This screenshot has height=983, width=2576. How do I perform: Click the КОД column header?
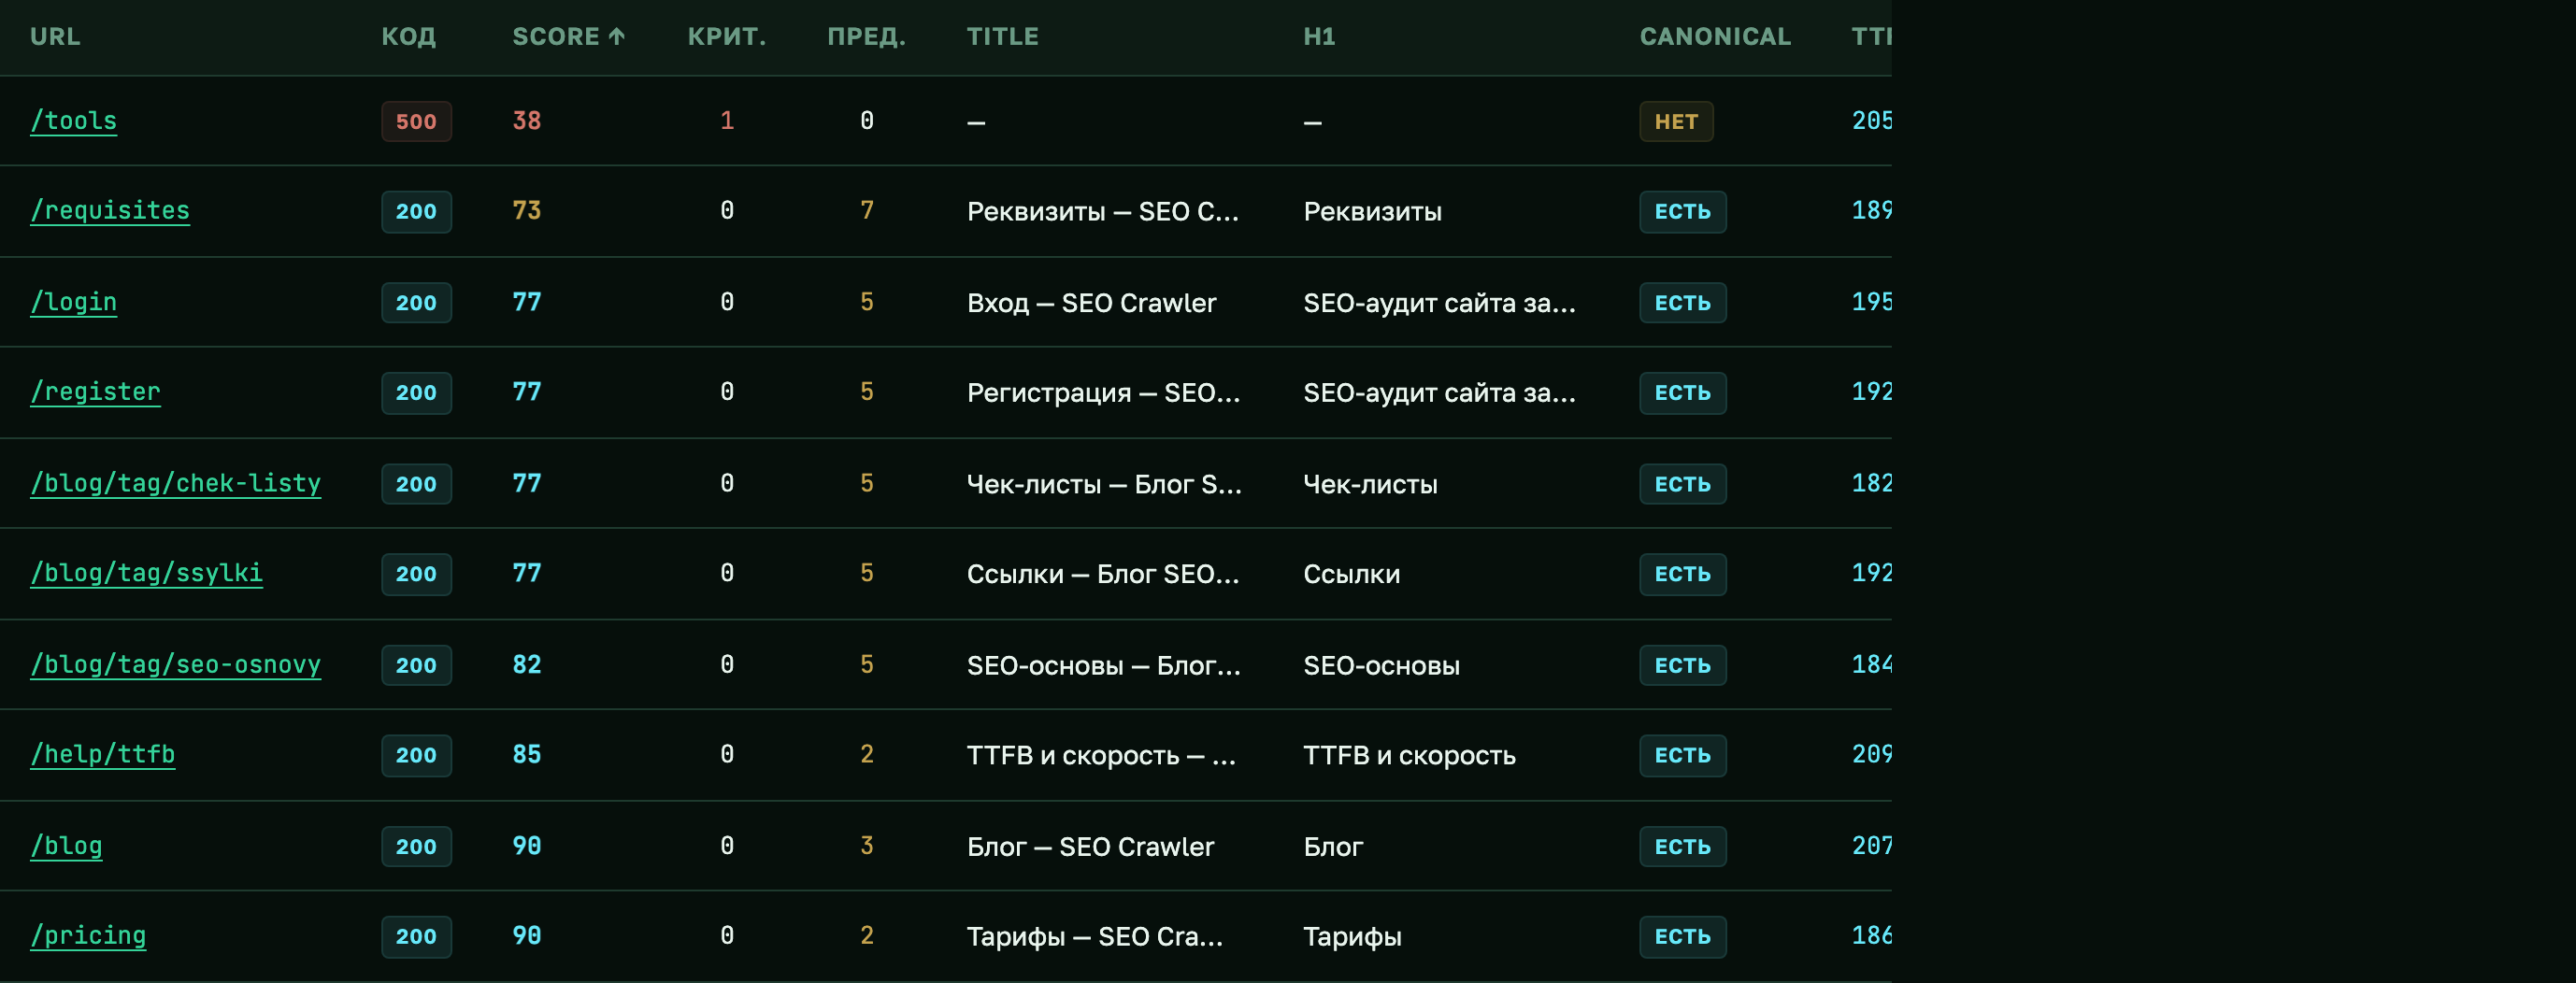point(408,37)
